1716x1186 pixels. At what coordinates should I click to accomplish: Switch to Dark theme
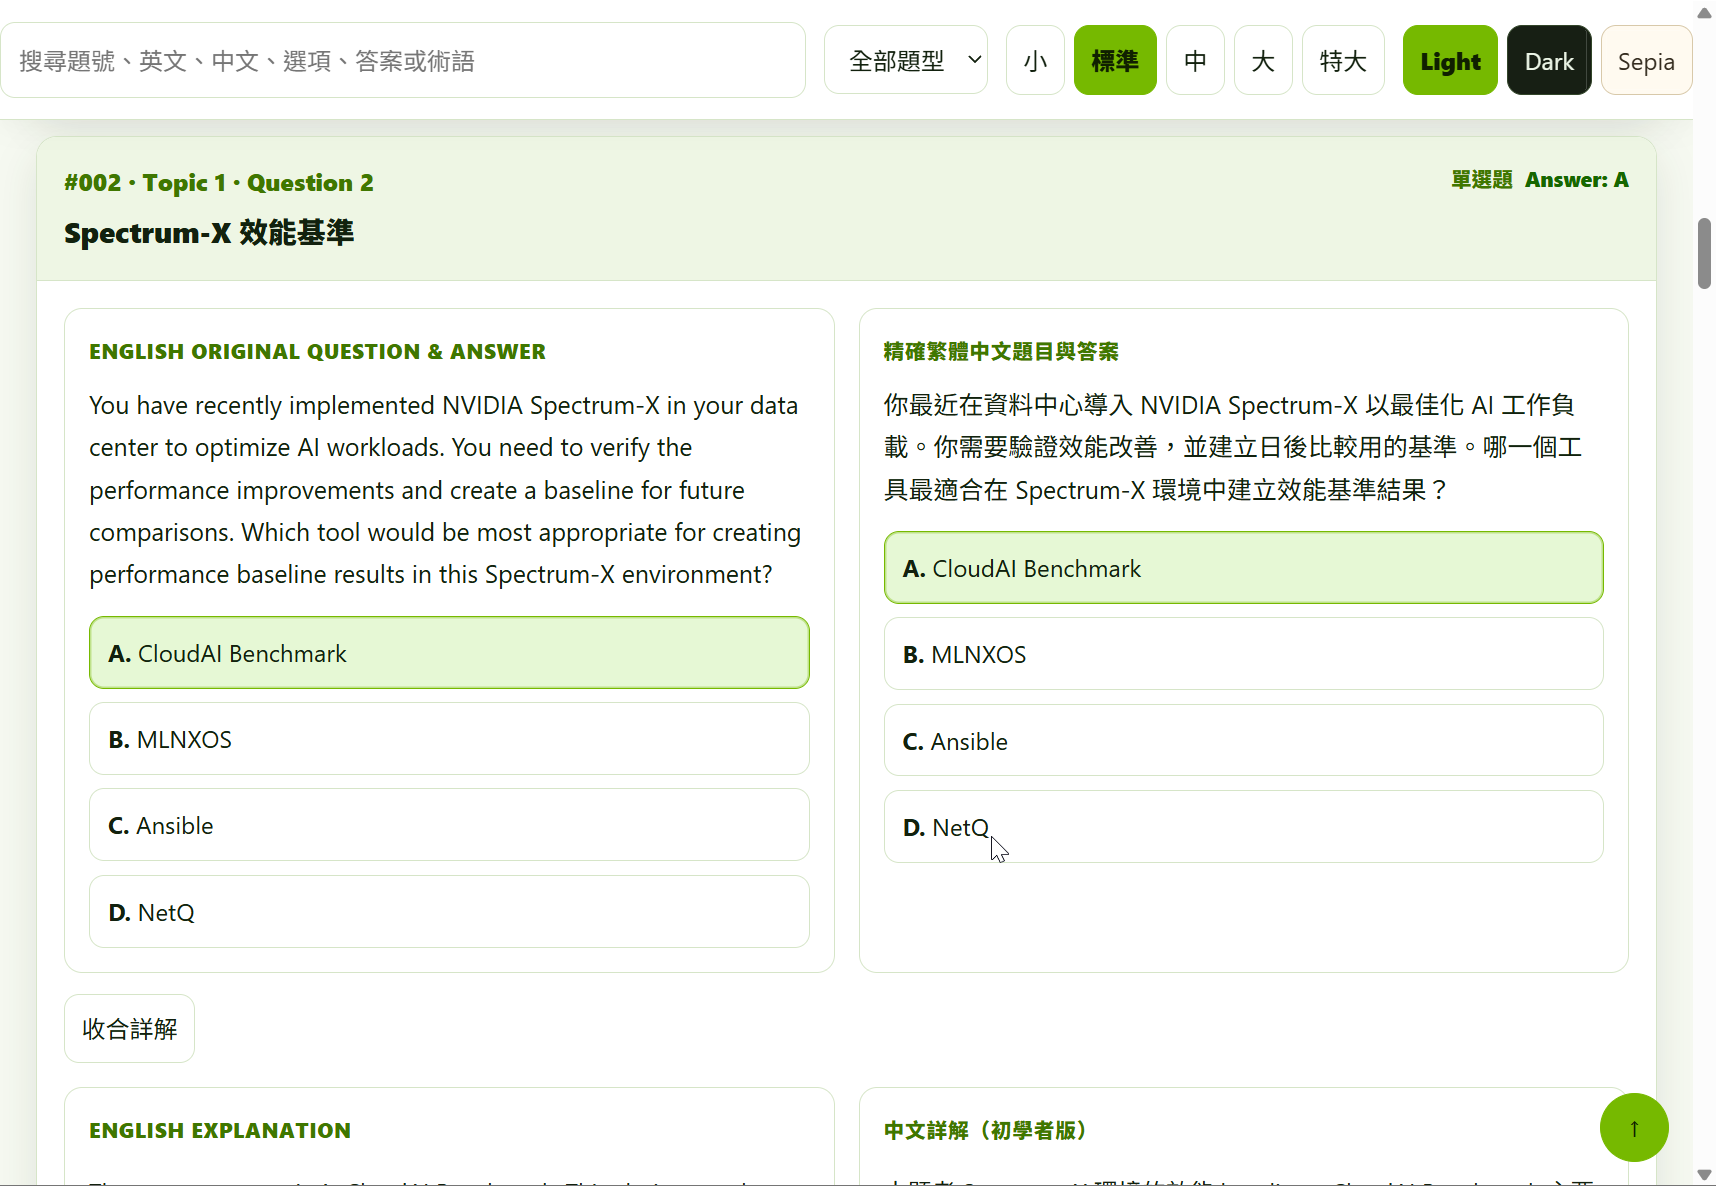[1549, 60]
